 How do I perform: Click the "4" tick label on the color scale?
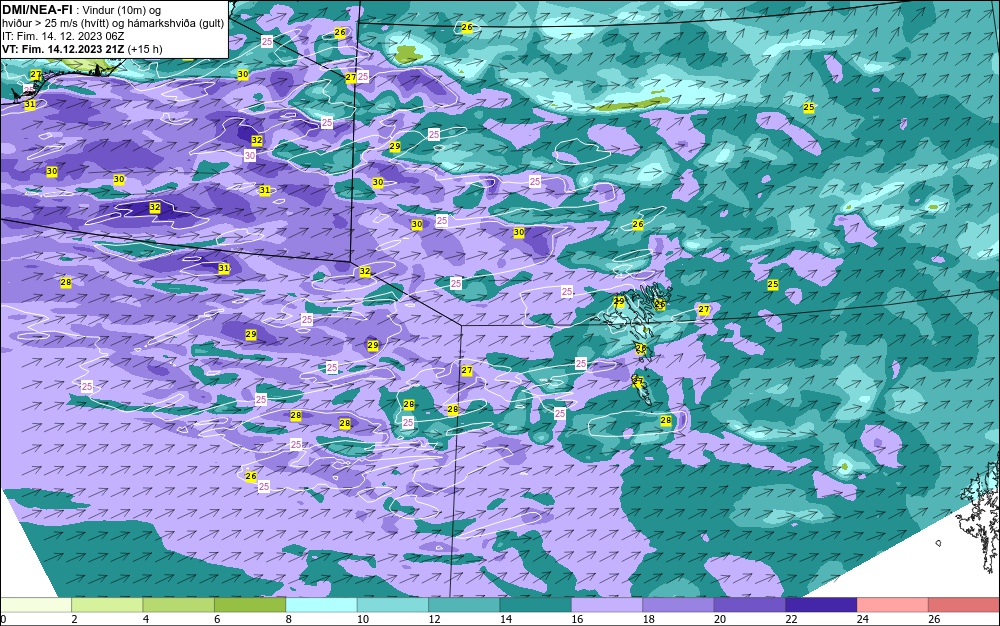(x=146, y=619)
